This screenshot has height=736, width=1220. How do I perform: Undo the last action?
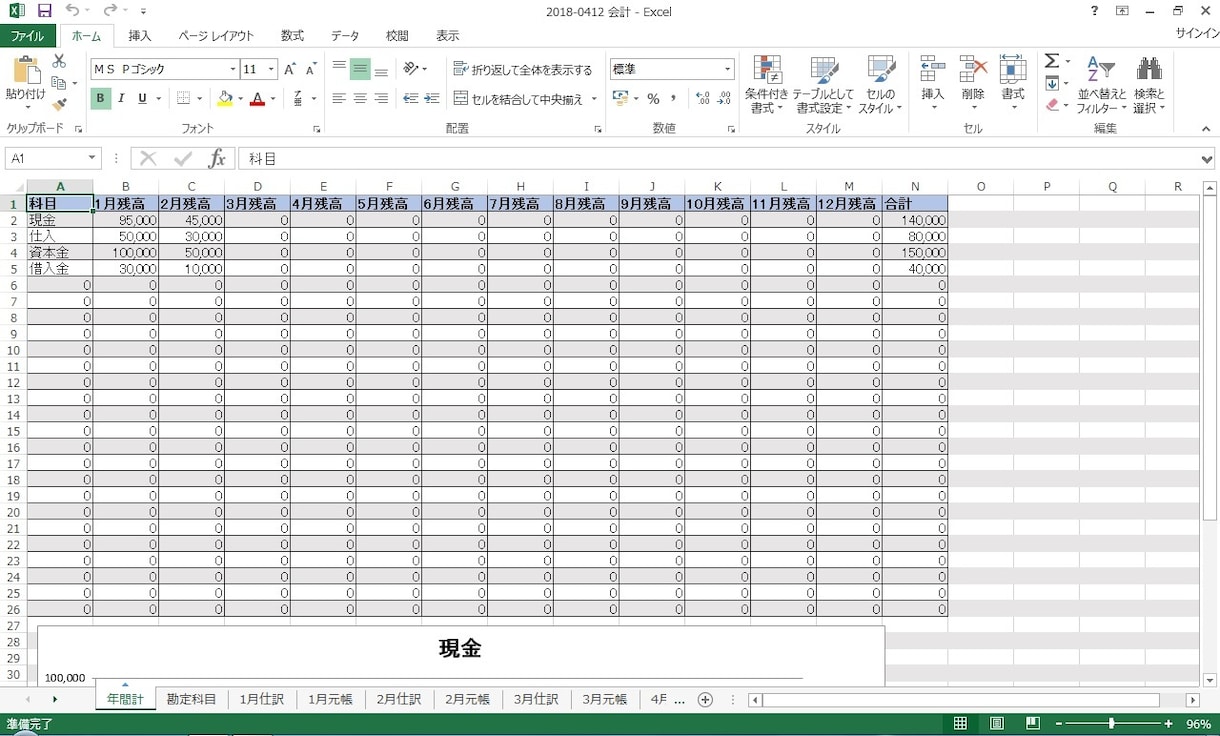point(71,11)
